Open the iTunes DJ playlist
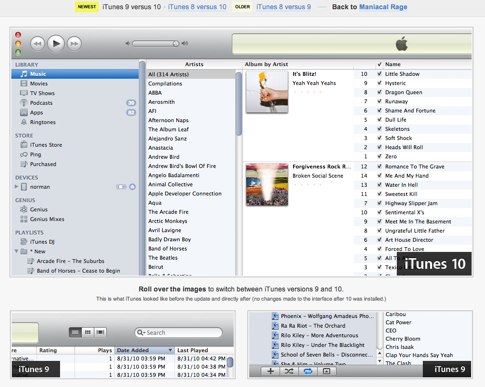The width and height of the screenshot is (485, 387). [x=42, y=242]
